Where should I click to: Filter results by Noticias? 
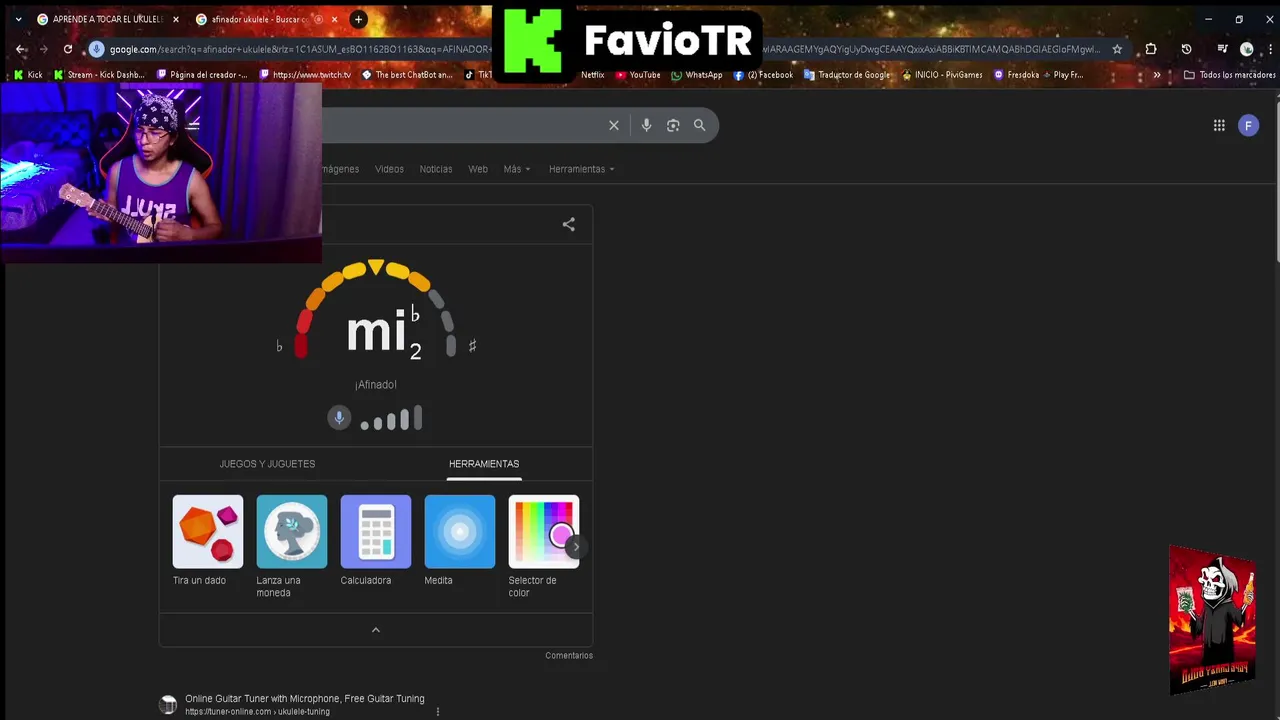point(435,169)
